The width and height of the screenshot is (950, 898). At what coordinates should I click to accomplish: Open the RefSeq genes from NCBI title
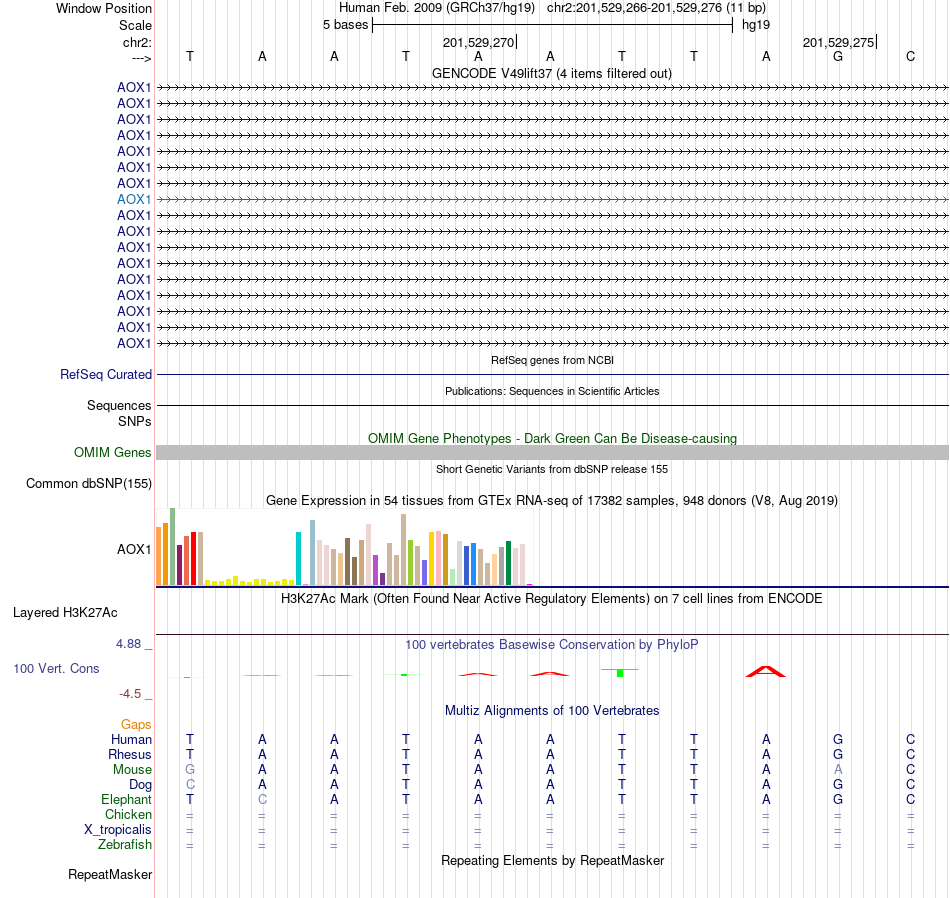pos(552,360)
